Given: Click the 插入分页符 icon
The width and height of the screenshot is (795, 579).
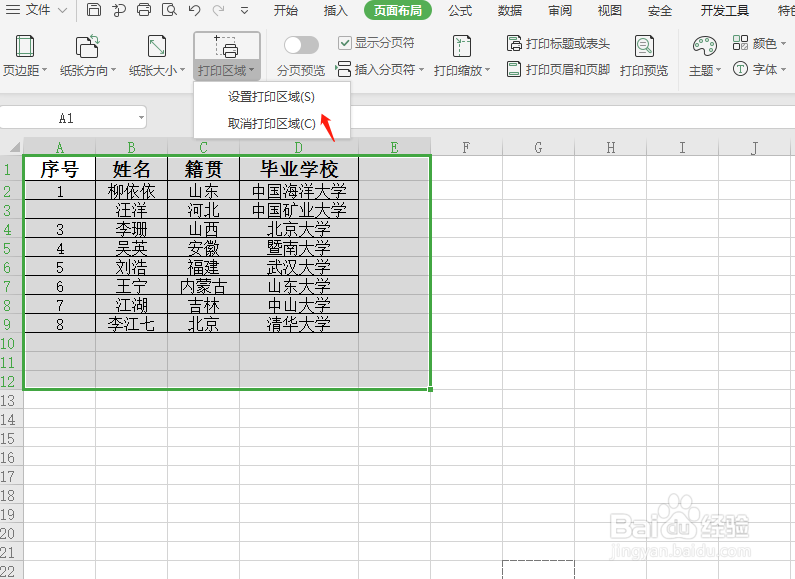Looking at the screenshot, I should 343,69.
